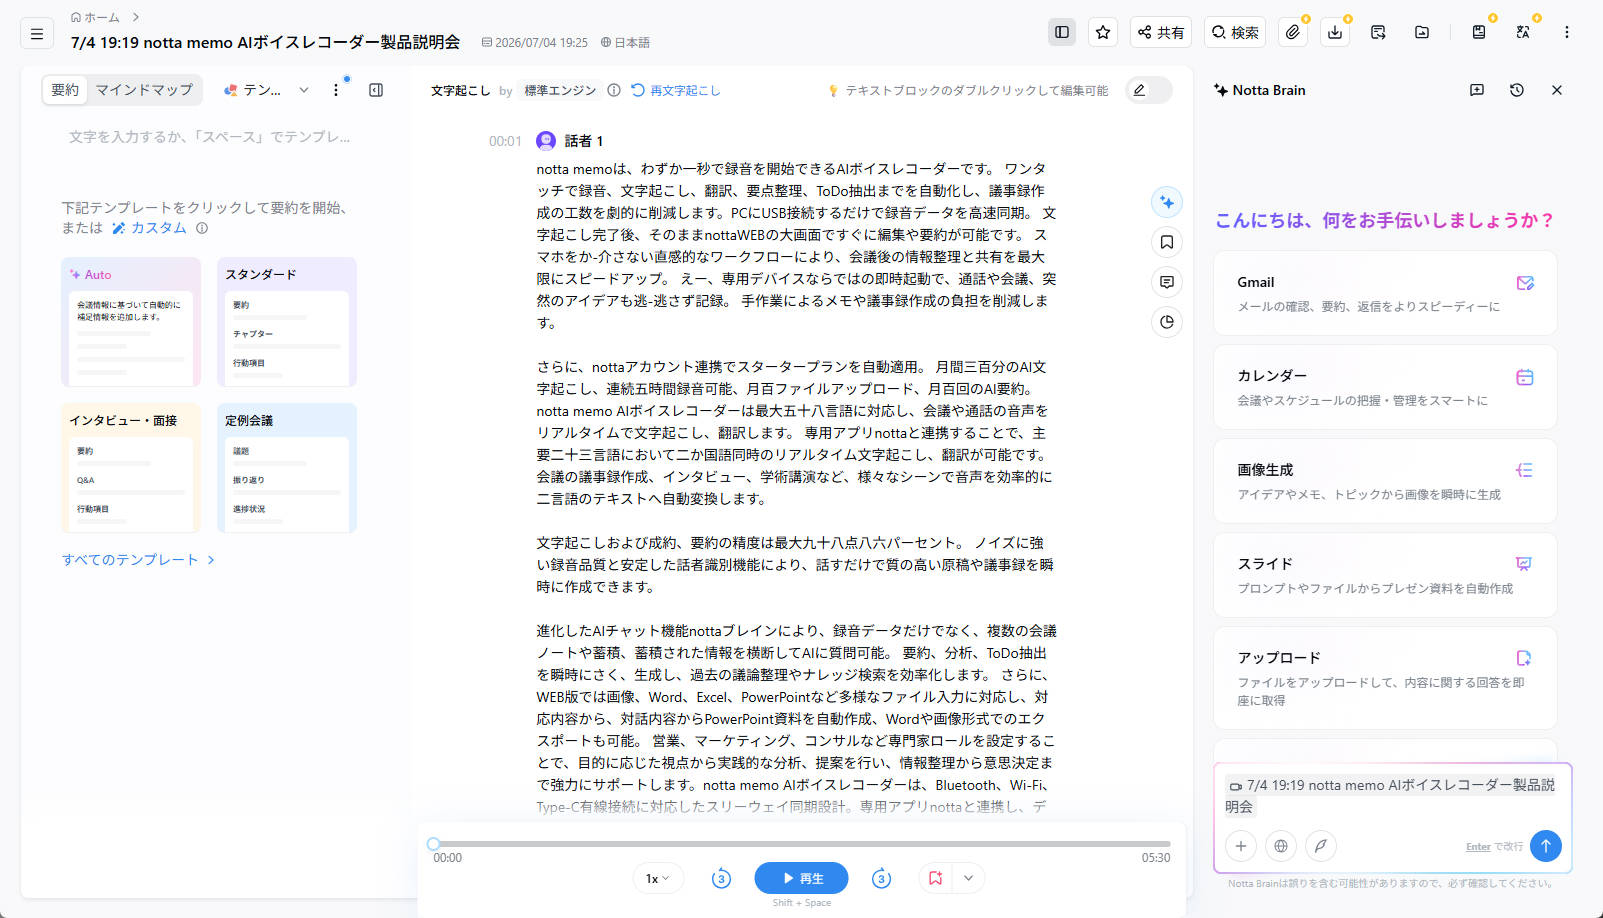Expand the bookmark marker dropdown arrow
1603x918 pixels.
point(969,878)
